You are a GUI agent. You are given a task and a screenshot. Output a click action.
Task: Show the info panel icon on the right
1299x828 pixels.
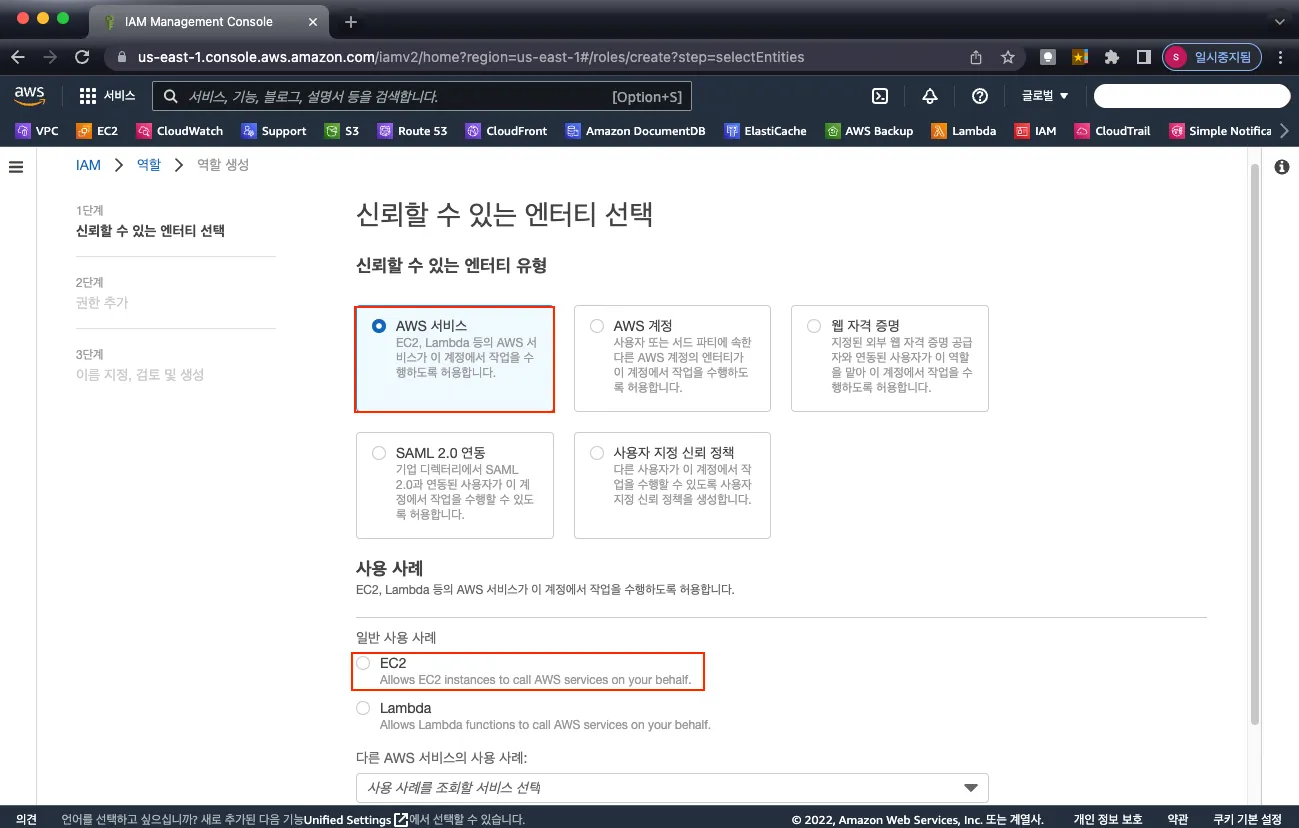click(1282, 167)
